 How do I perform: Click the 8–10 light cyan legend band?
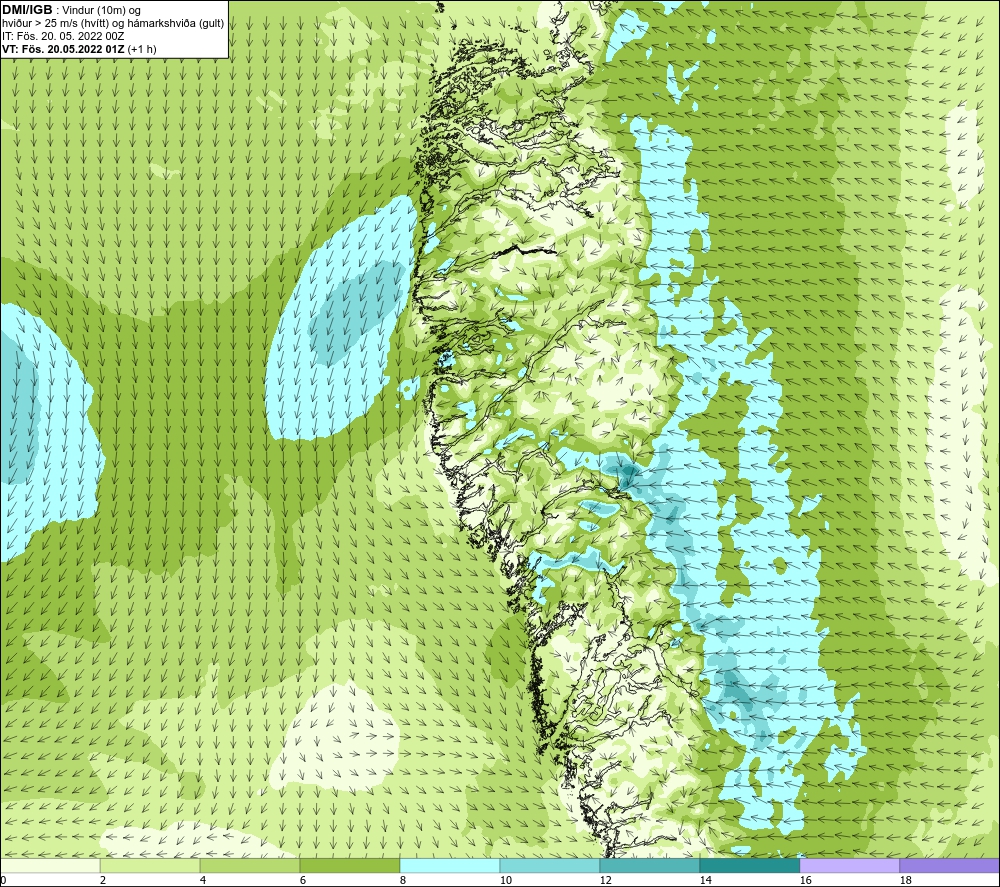coord(450,865)
